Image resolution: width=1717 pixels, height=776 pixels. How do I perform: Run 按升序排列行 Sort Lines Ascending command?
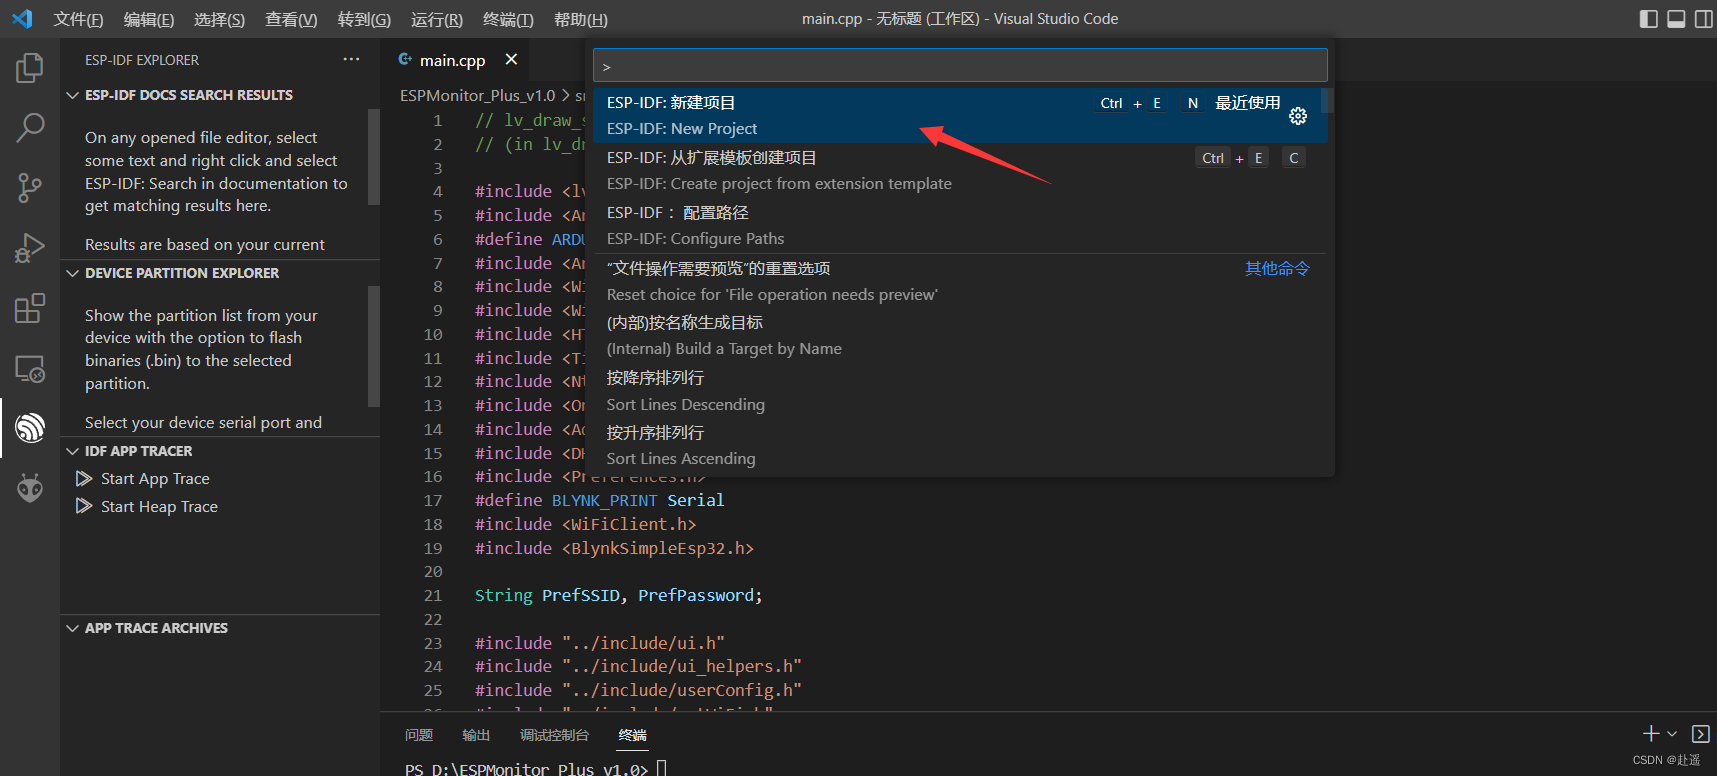point(960,446)
